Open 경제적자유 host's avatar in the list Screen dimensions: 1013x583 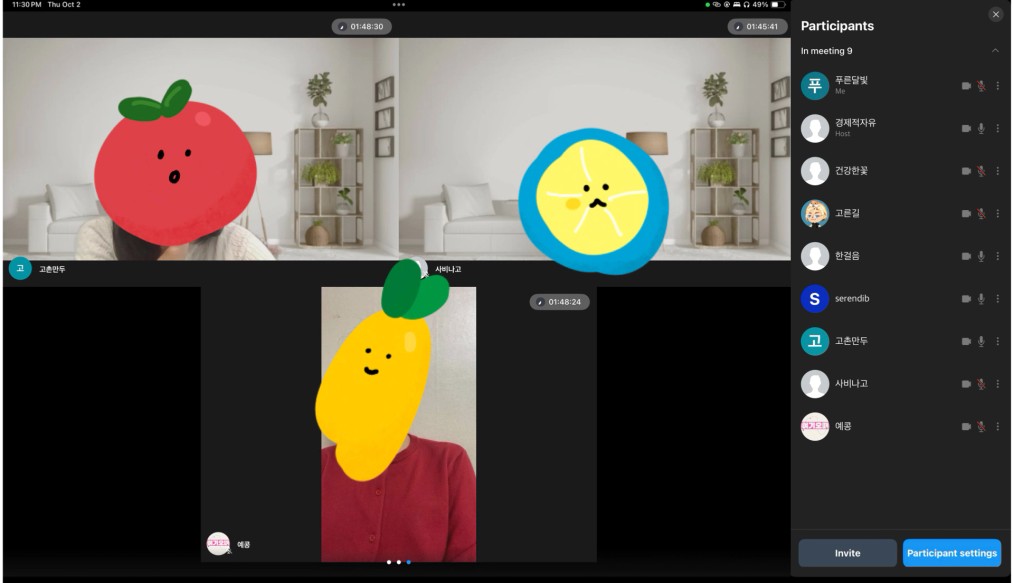click(815, 128)
